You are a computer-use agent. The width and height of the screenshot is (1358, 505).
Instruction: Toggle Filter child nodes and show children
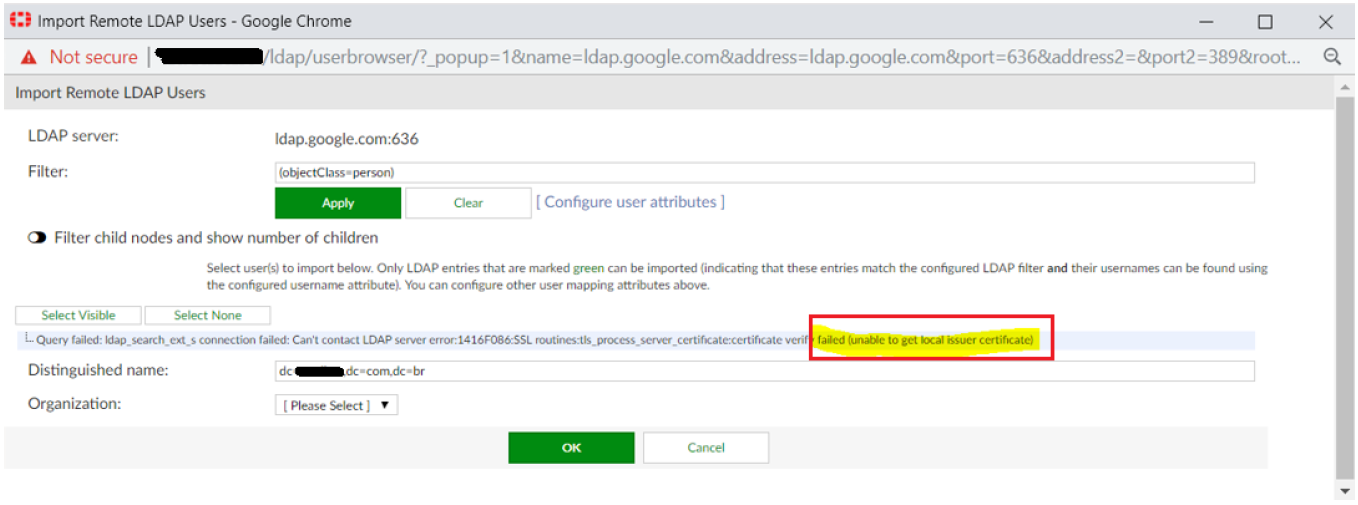(37, 238)
